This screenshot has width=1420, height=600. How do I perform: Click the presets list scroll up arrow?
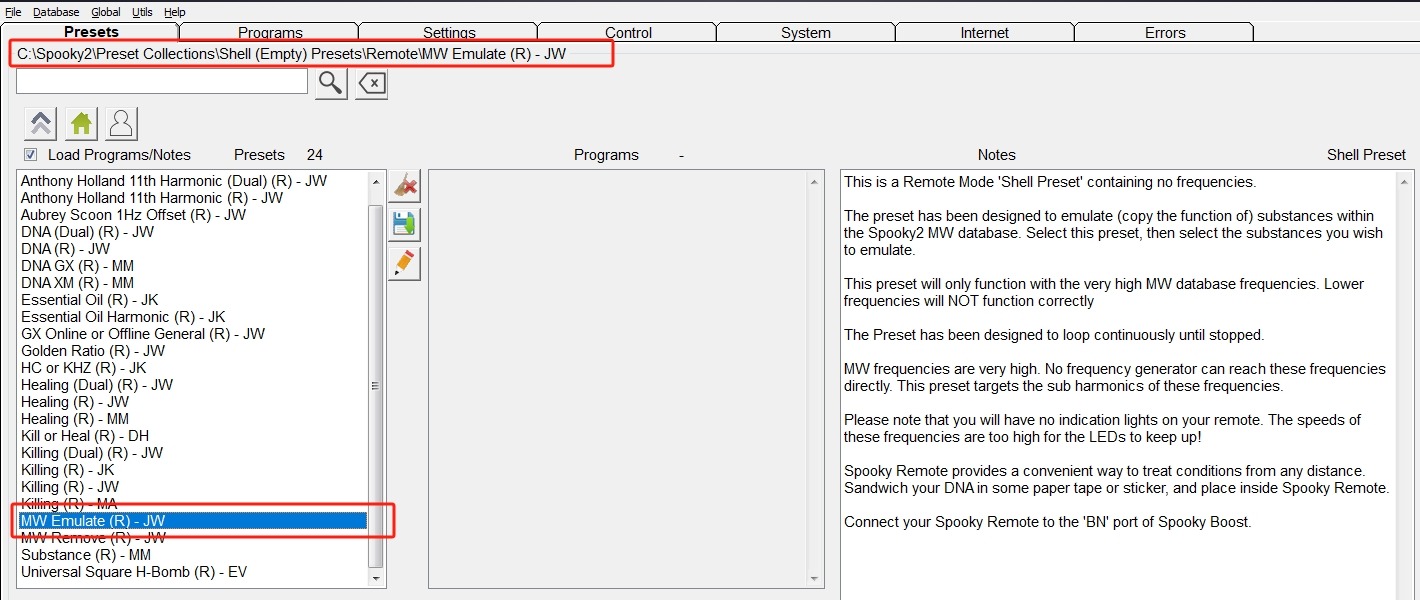[377, 182]
